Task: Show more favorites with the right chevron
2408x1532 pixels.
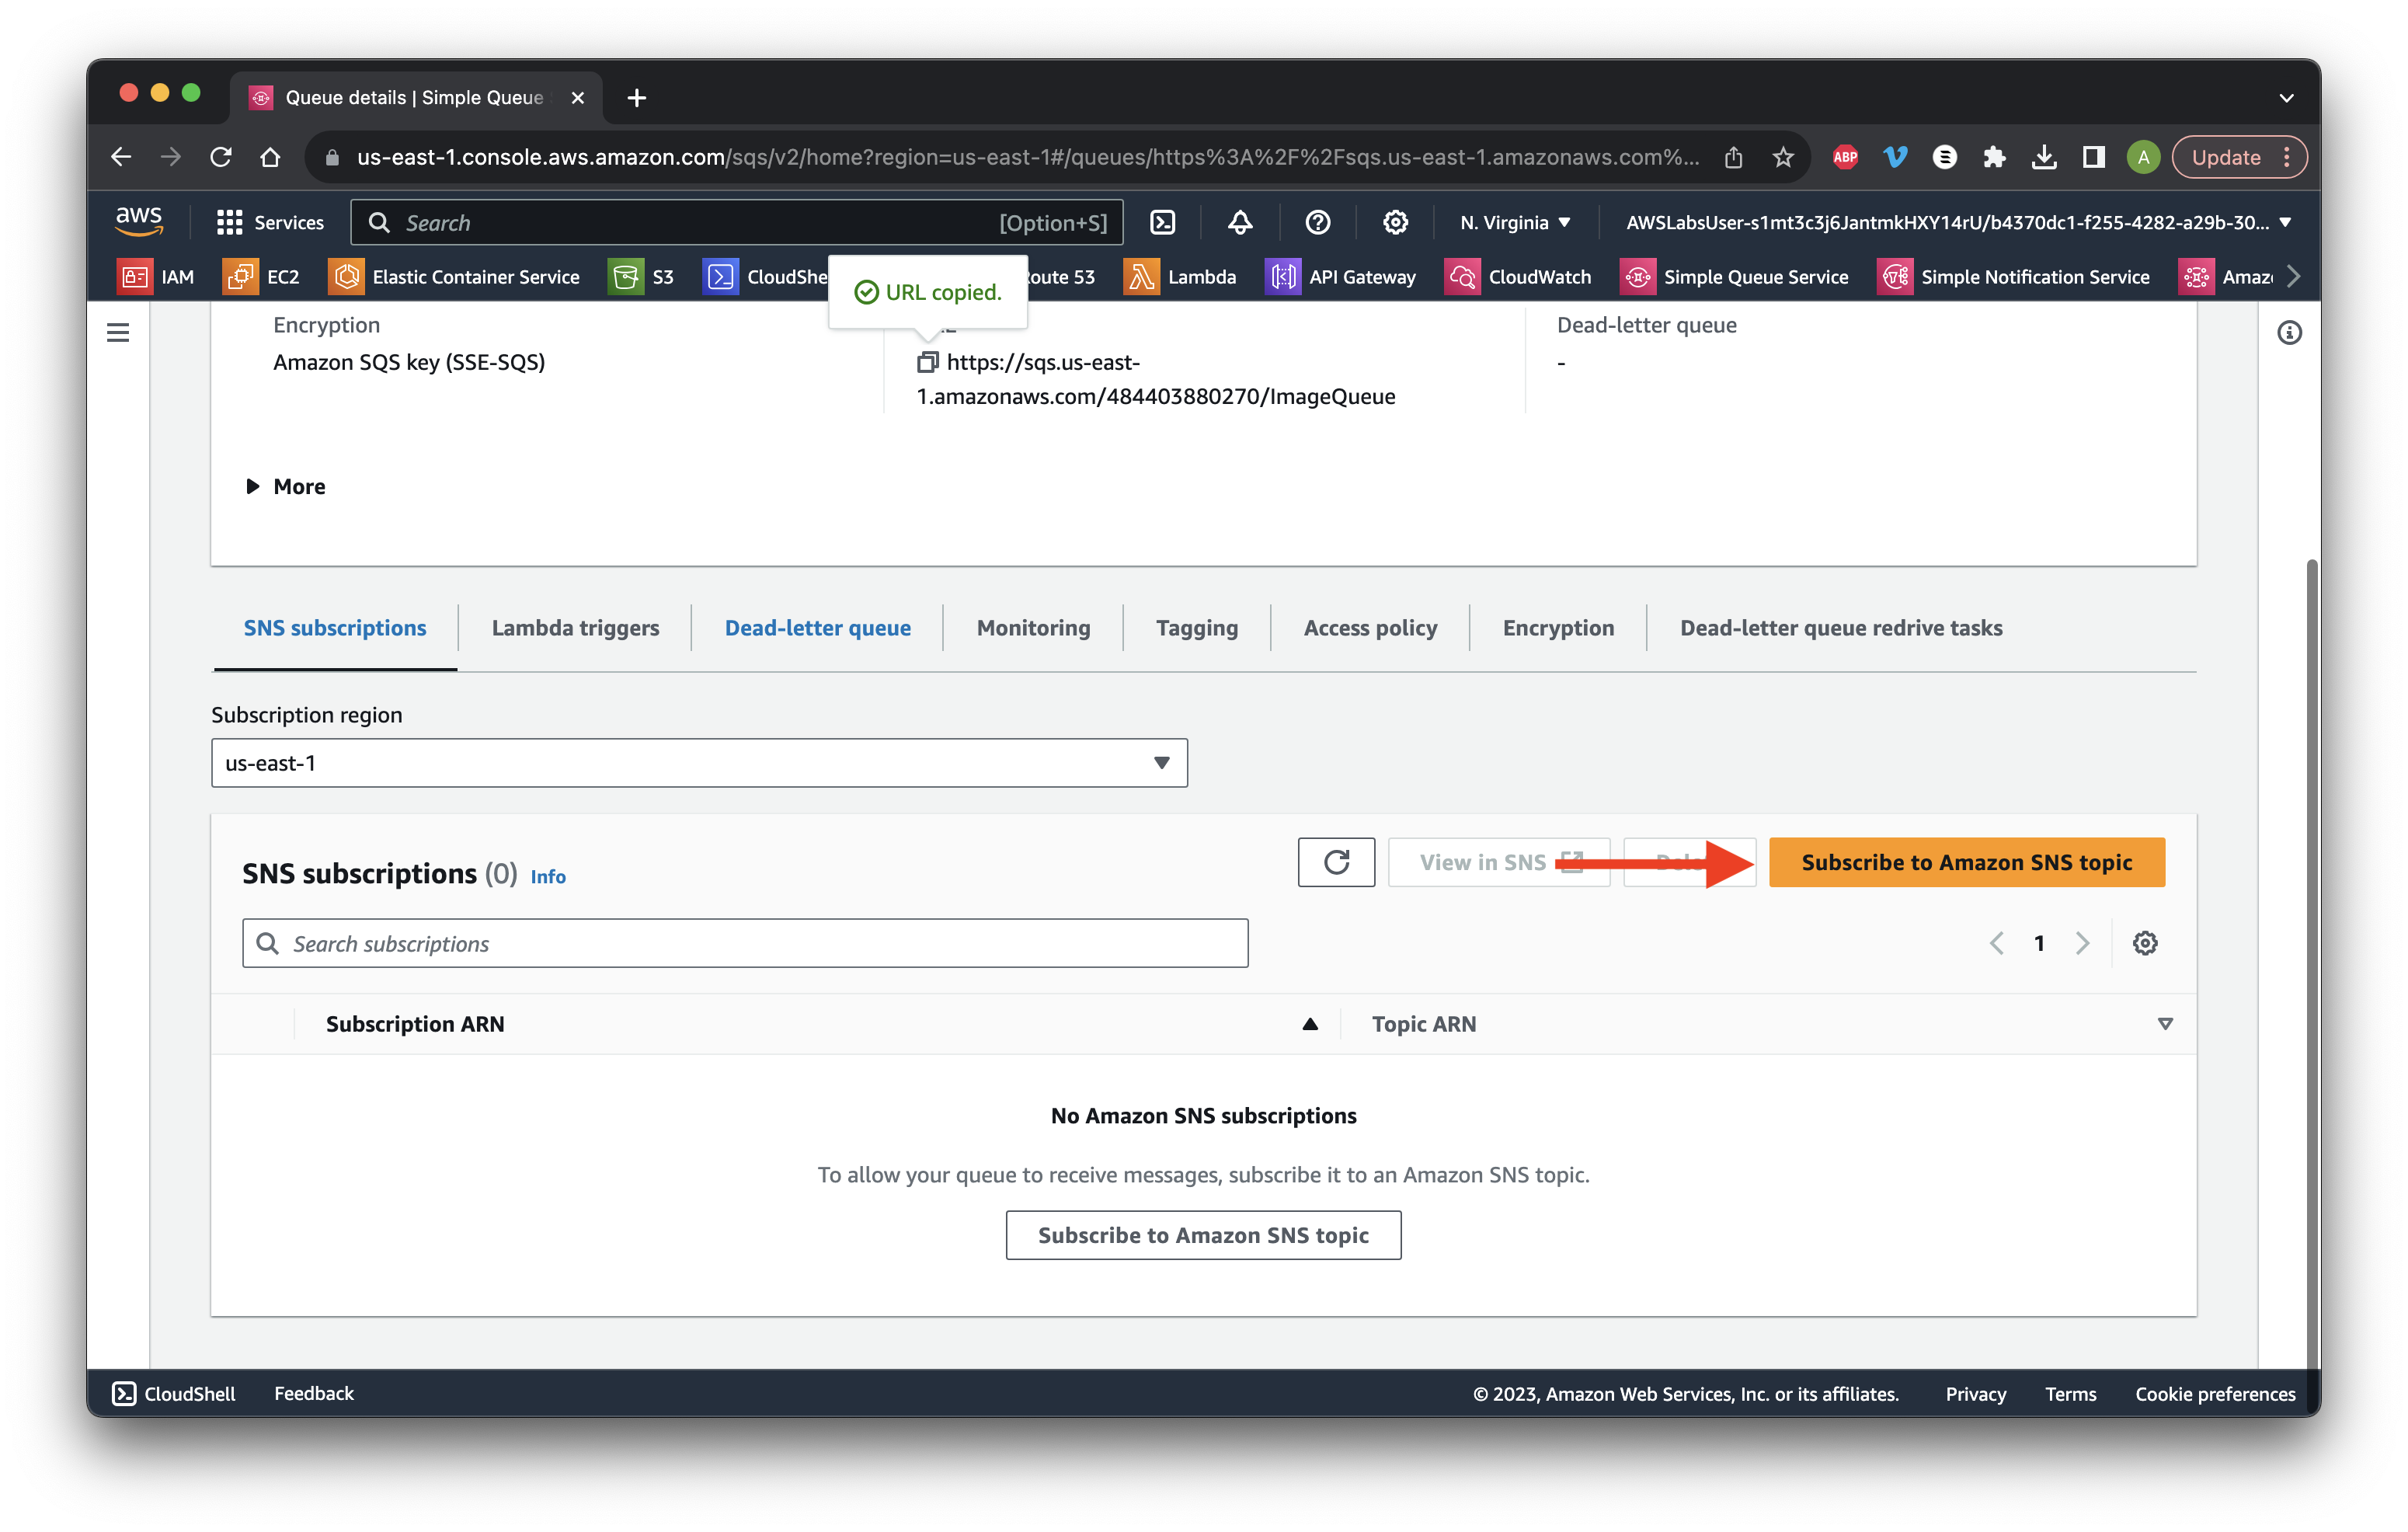Action: (2293, 277)
